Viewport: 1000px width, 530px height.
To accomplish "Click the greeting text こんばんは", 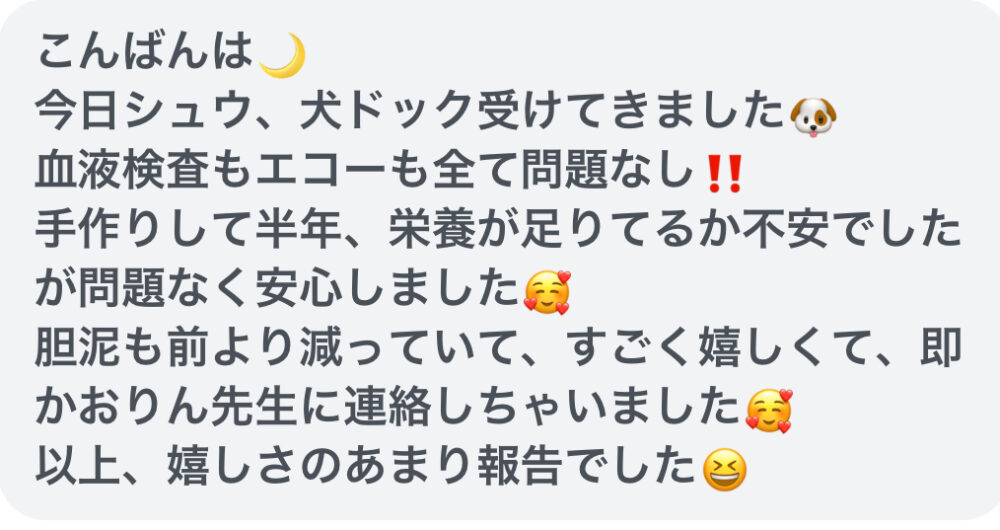I will coord(145,52).
